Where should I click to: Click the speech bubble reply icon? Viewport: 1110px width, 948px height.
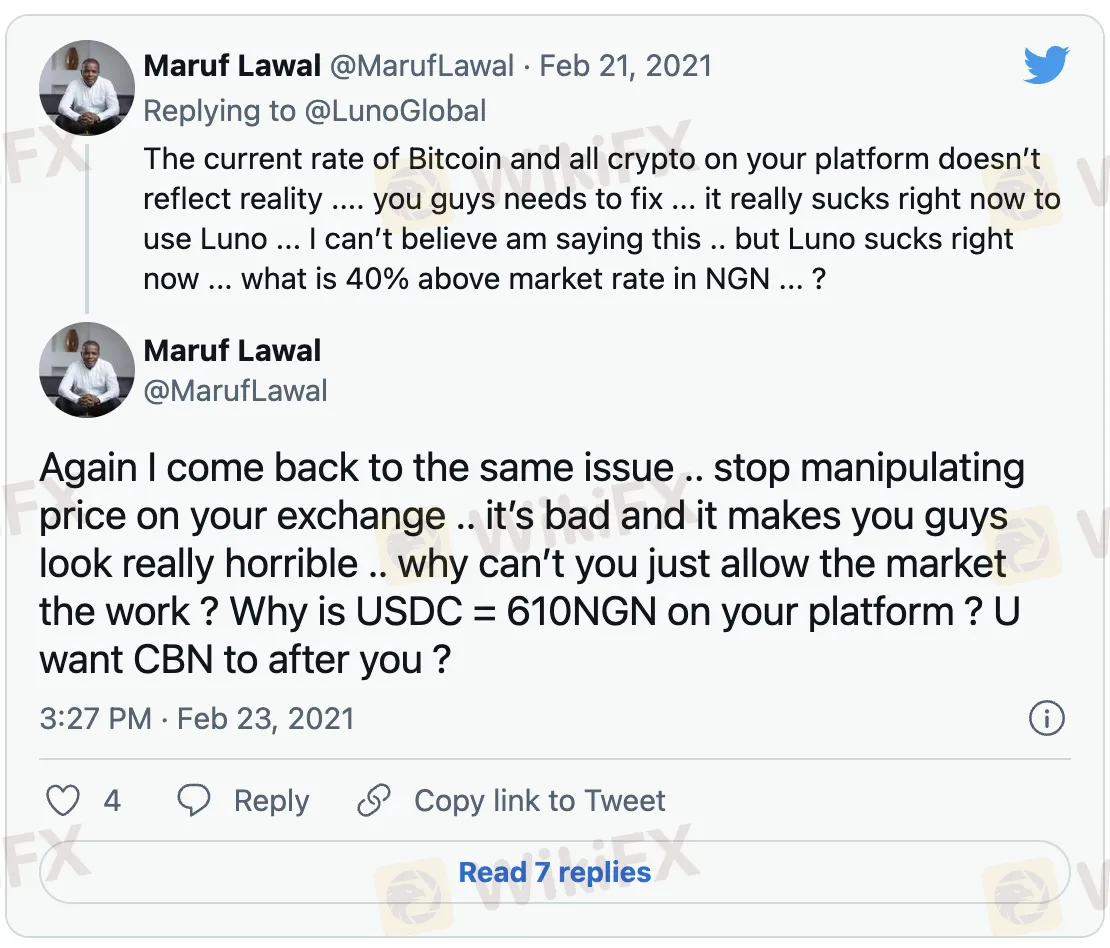click(194, 800)
